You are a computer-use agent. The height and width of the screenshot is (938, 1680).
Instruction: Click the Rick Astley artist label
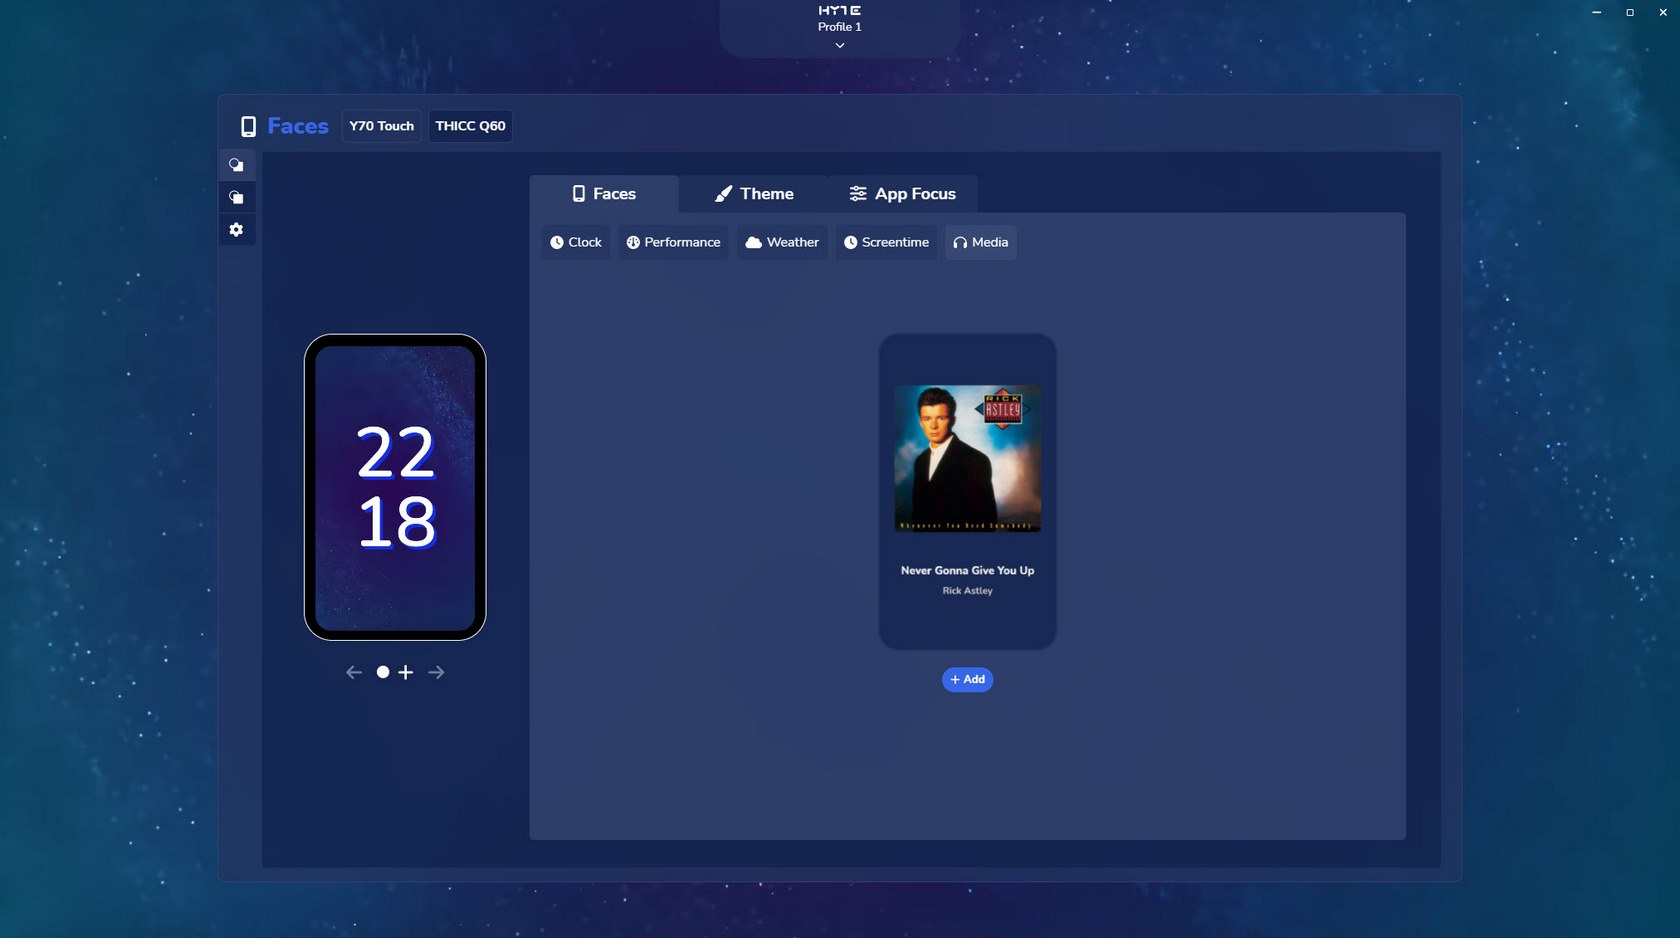click(967, 591)
